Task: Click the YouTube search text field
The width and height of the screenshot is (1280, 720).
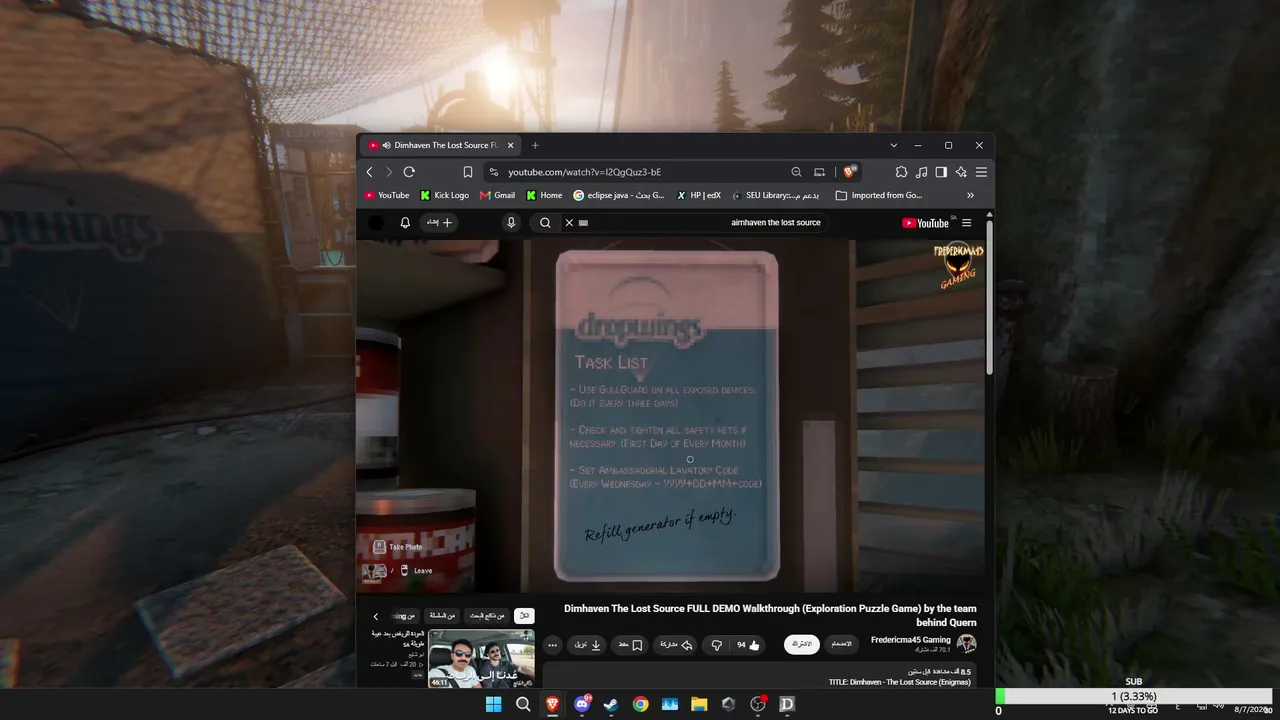Action: (700, 223)
